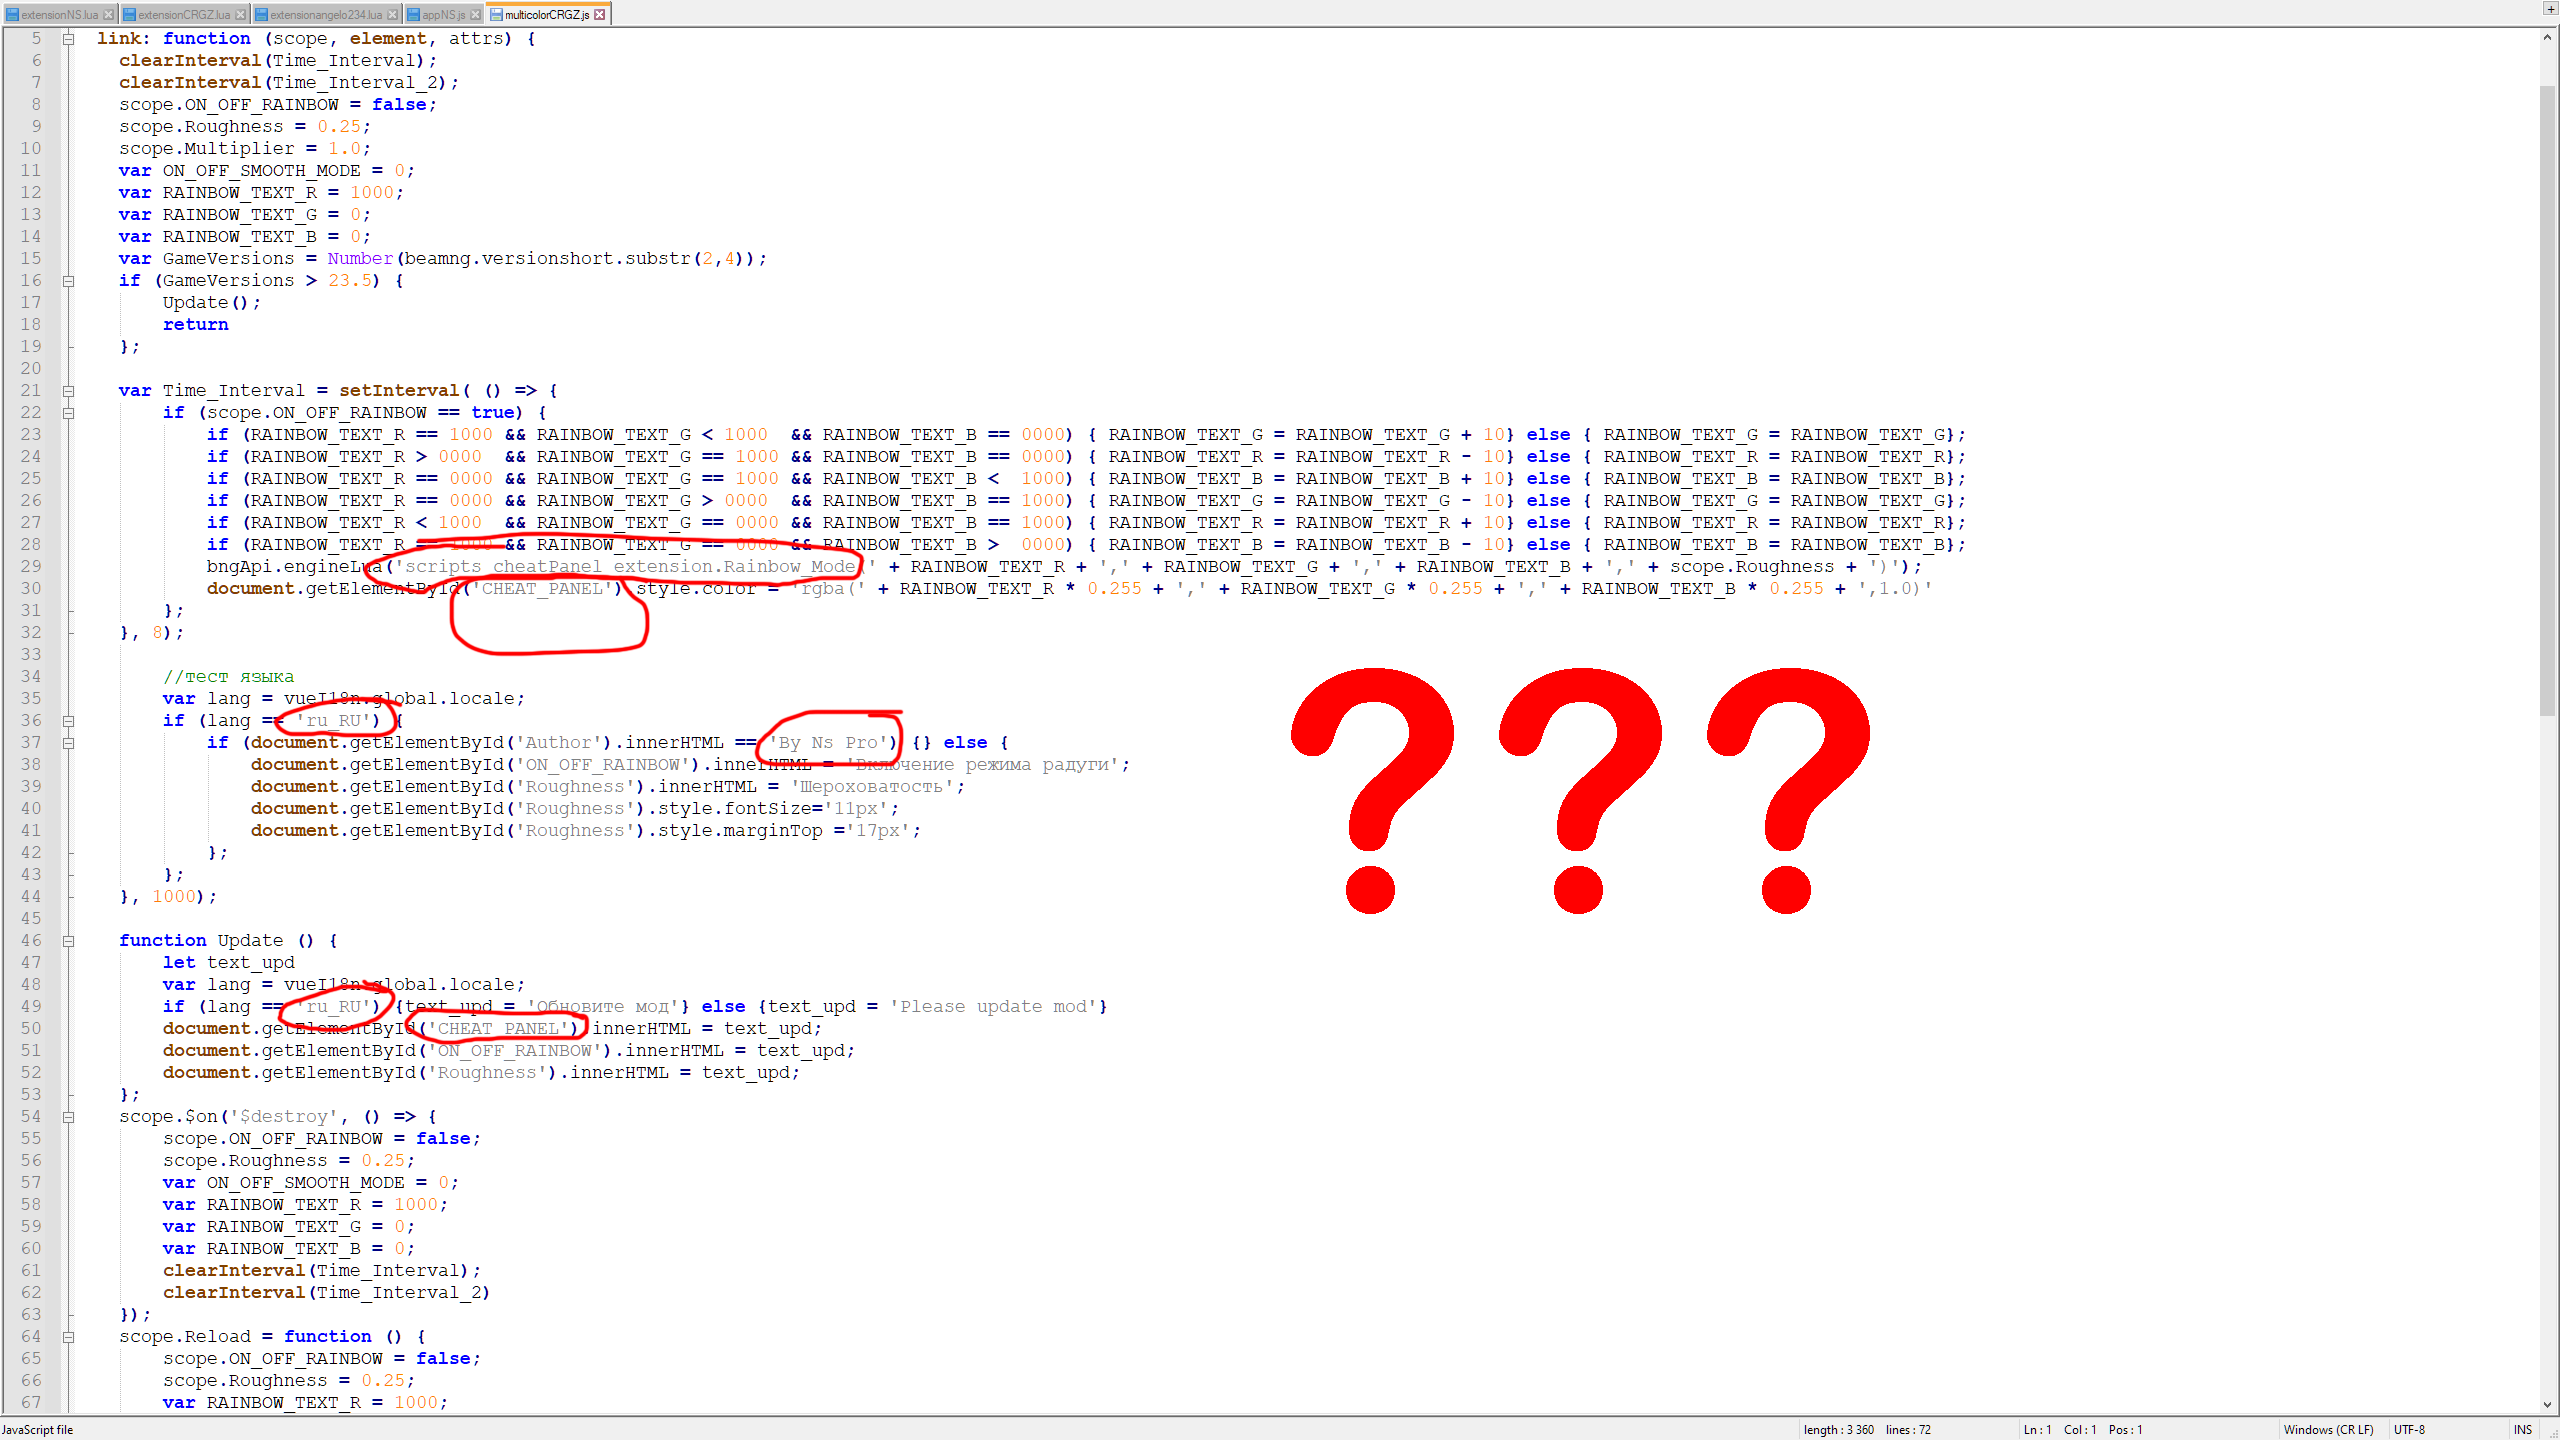Collapse the Update function fold at line 46
The image size is (2560, 1440).
click(69, 941)
